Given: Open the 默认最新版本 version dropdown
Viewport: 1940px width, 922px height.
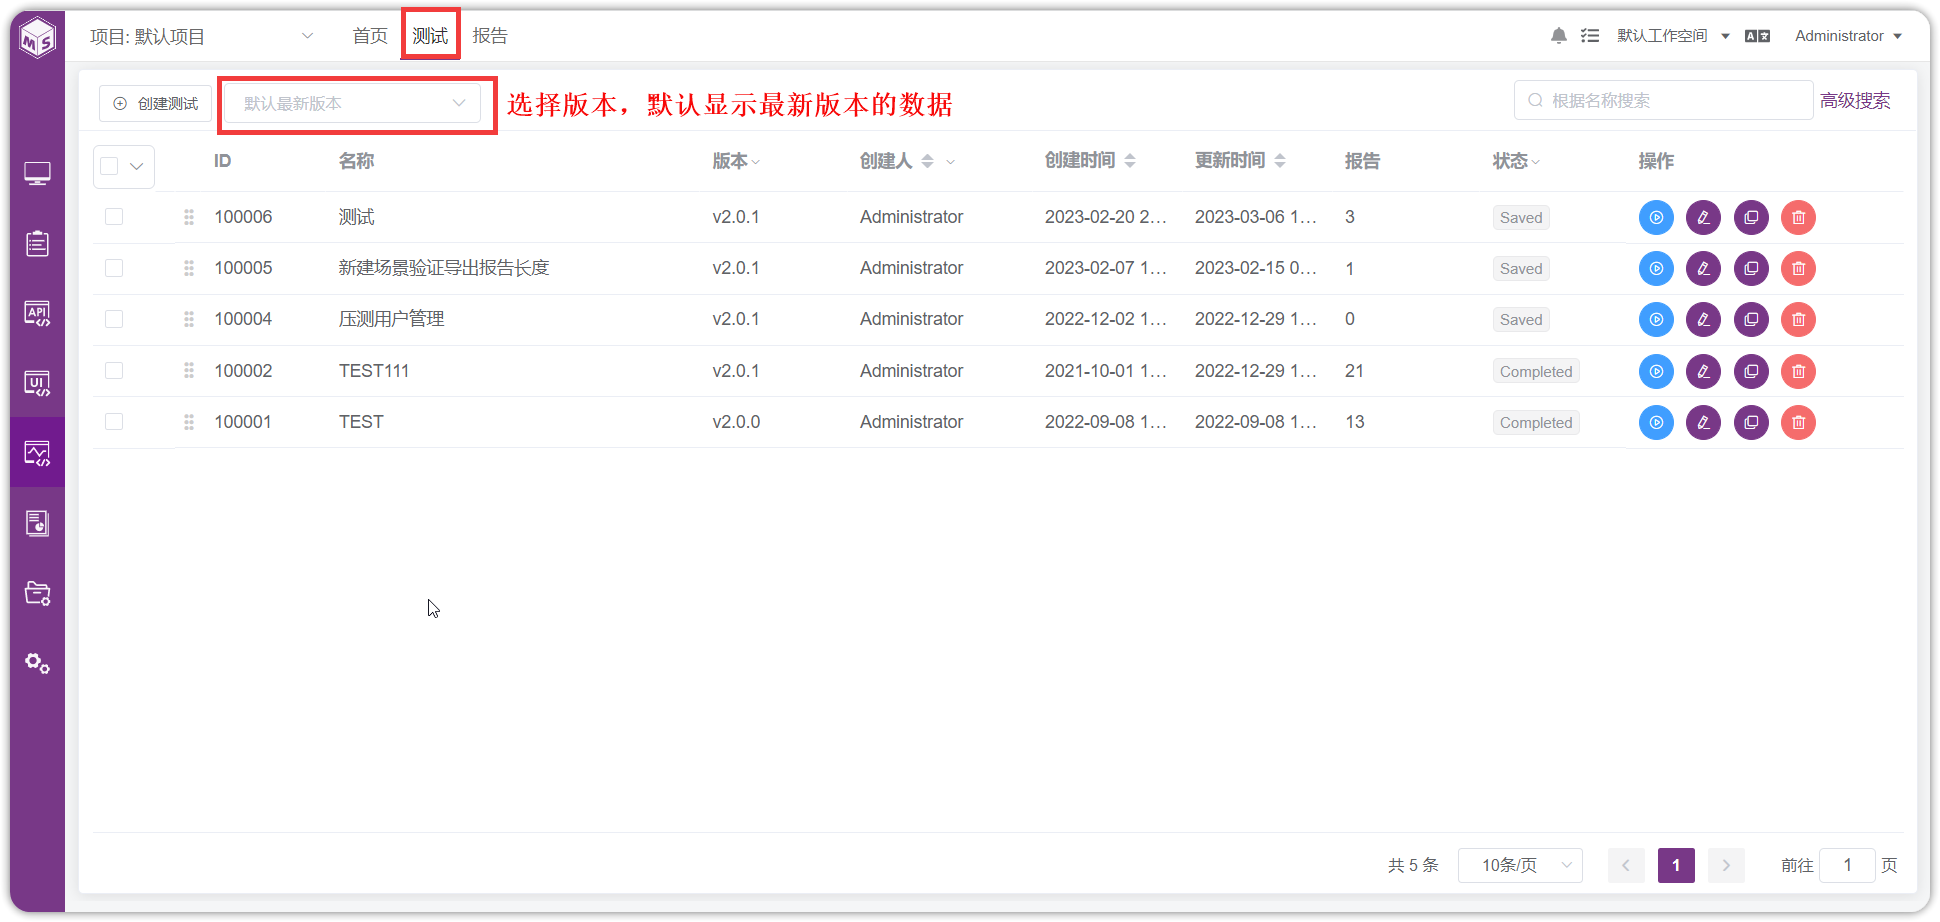Looking at the screenshot, I should (x=352, y=103).
